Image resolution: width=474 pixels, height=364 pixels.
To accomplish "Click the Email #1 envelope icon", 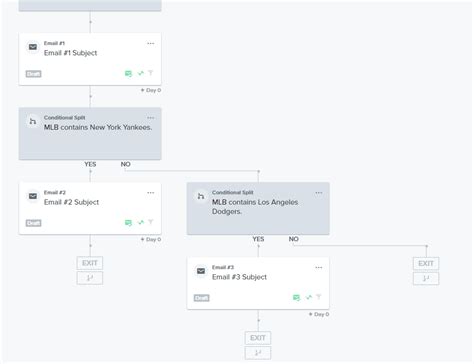I will click(x=33, y=47).
